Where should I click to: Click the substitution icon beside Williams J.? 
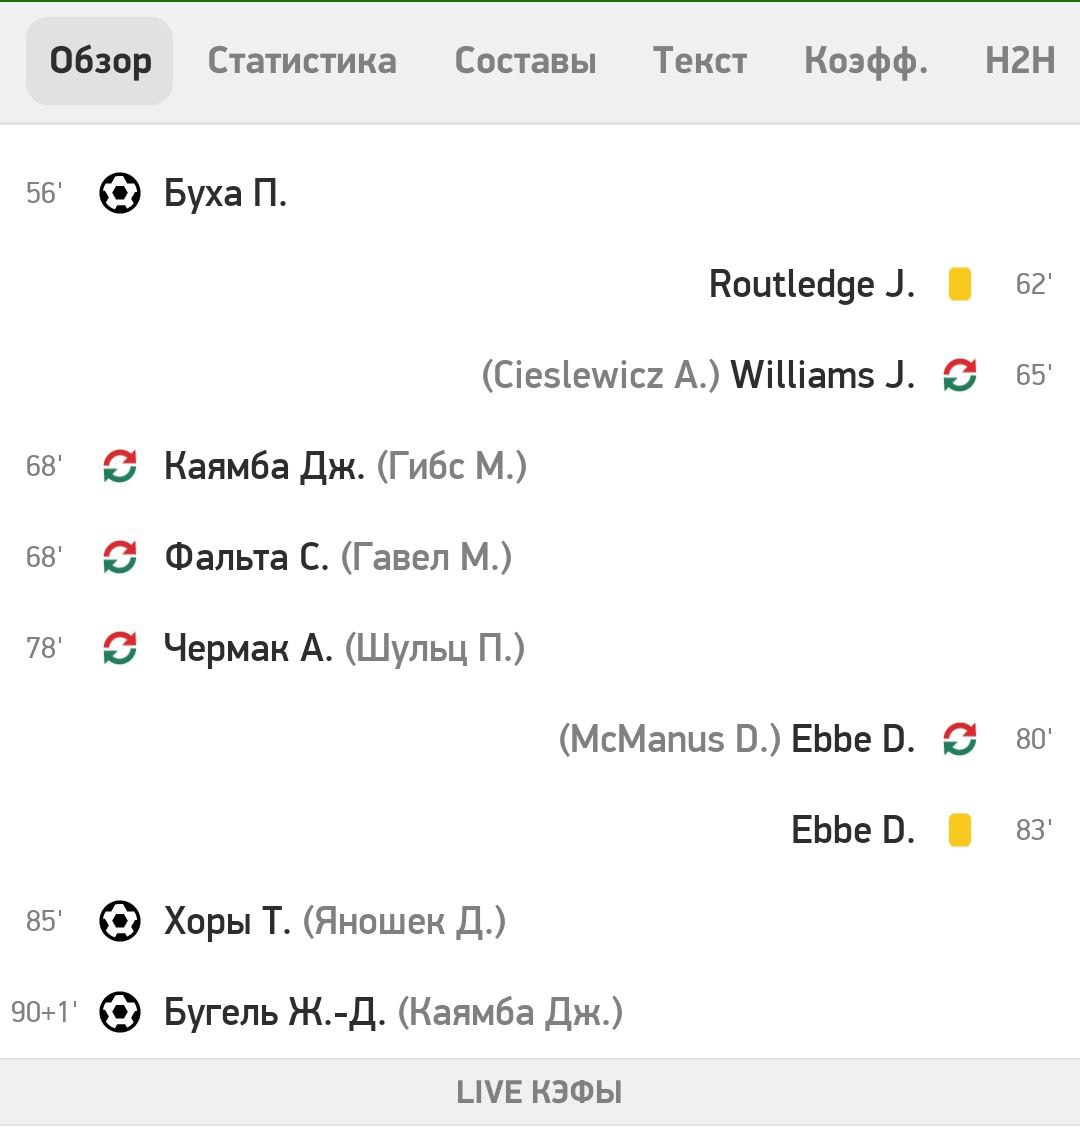click(959, 374)
